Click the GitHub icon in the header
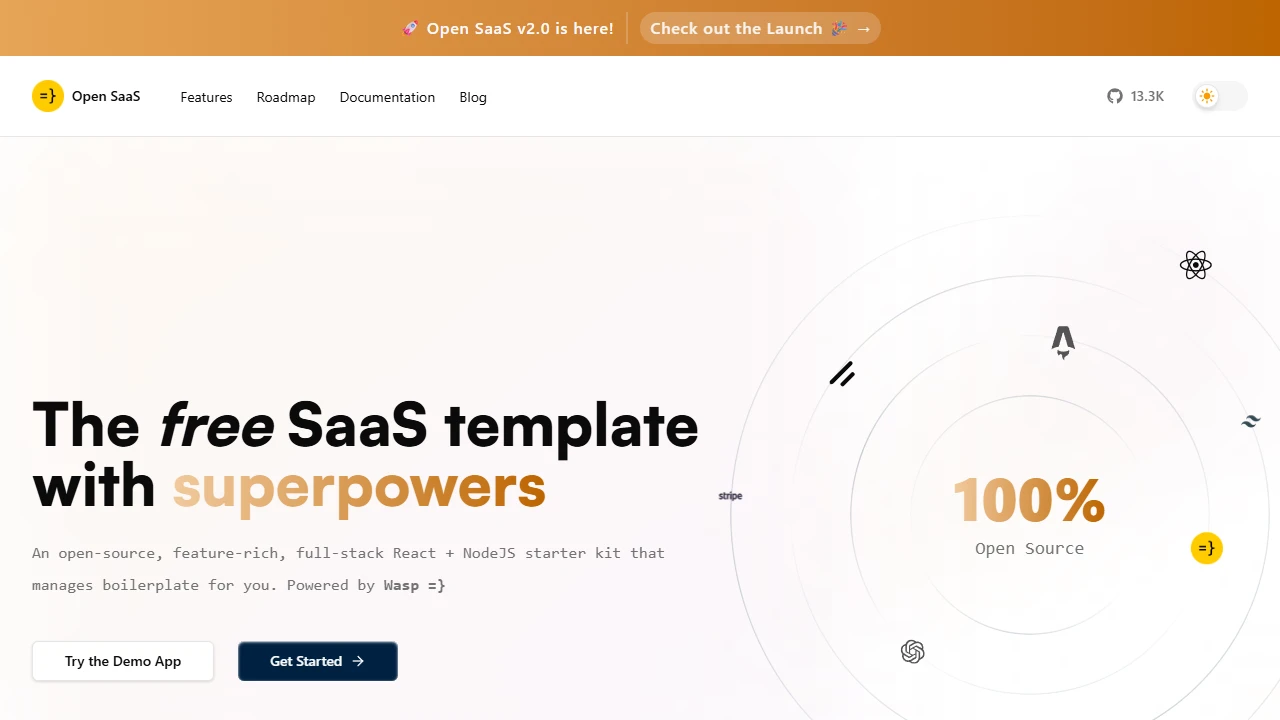 point(1114,96)
